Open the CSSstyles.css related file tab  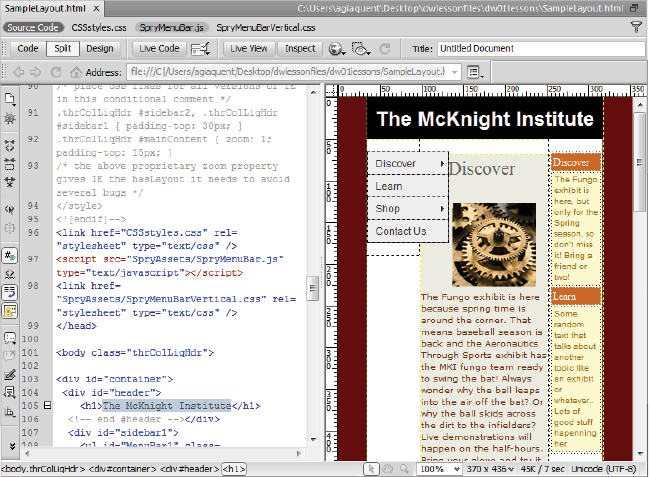pos(99,28)
